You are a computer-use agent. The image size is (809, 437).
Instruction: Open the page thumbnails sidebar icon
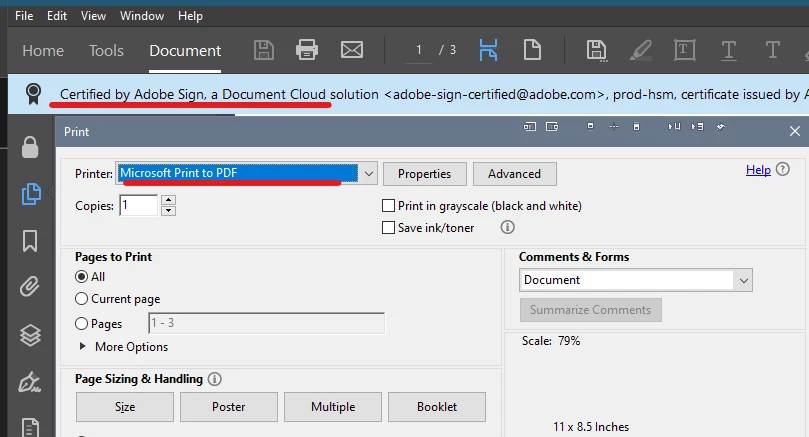[30, 193]
